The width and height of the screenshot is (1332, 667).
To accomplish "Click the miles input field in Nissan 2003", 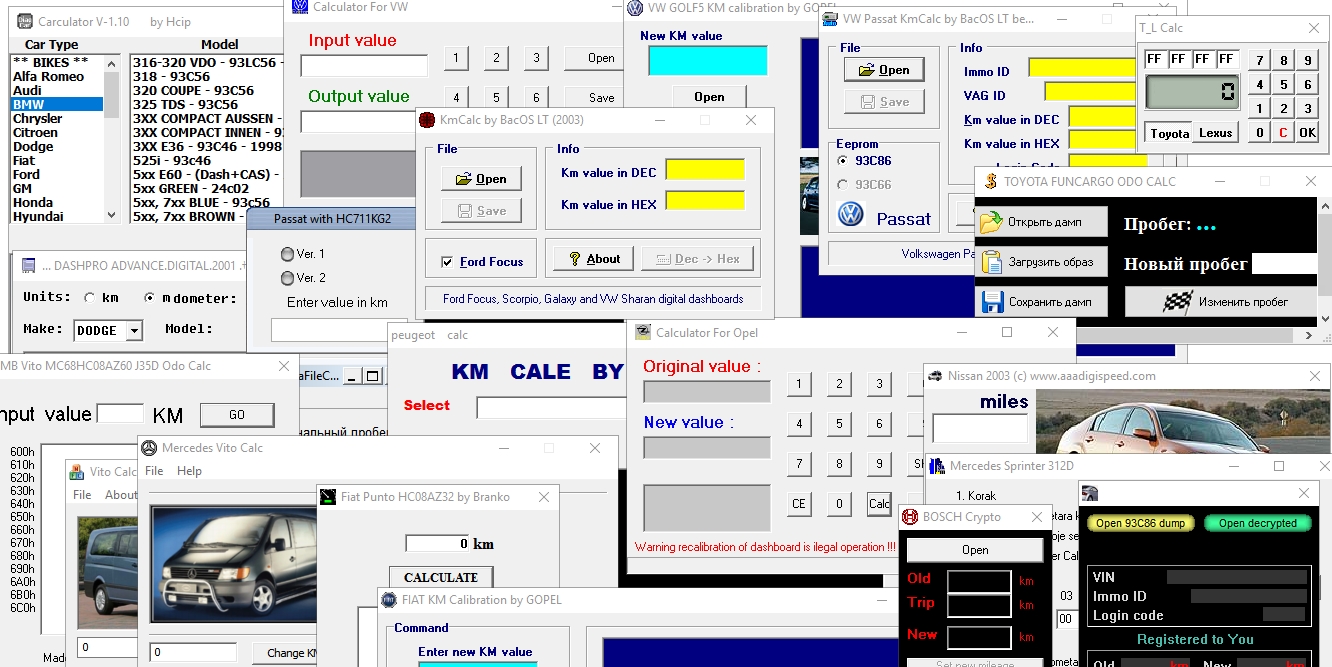I will click(x=980, y=428).
